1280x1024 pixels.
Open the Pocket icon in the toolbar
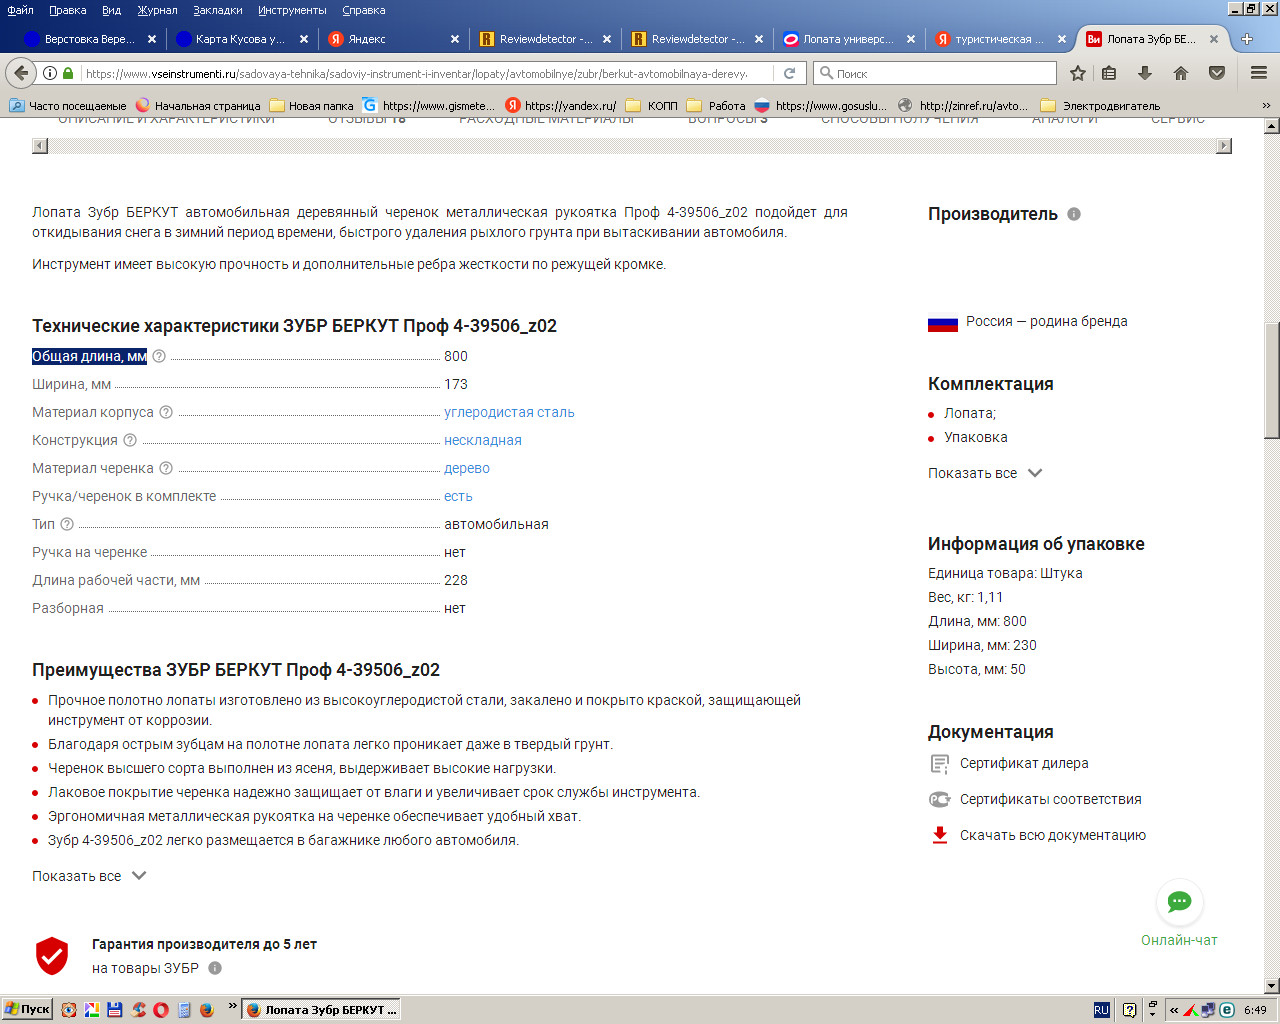point(1217,73)
